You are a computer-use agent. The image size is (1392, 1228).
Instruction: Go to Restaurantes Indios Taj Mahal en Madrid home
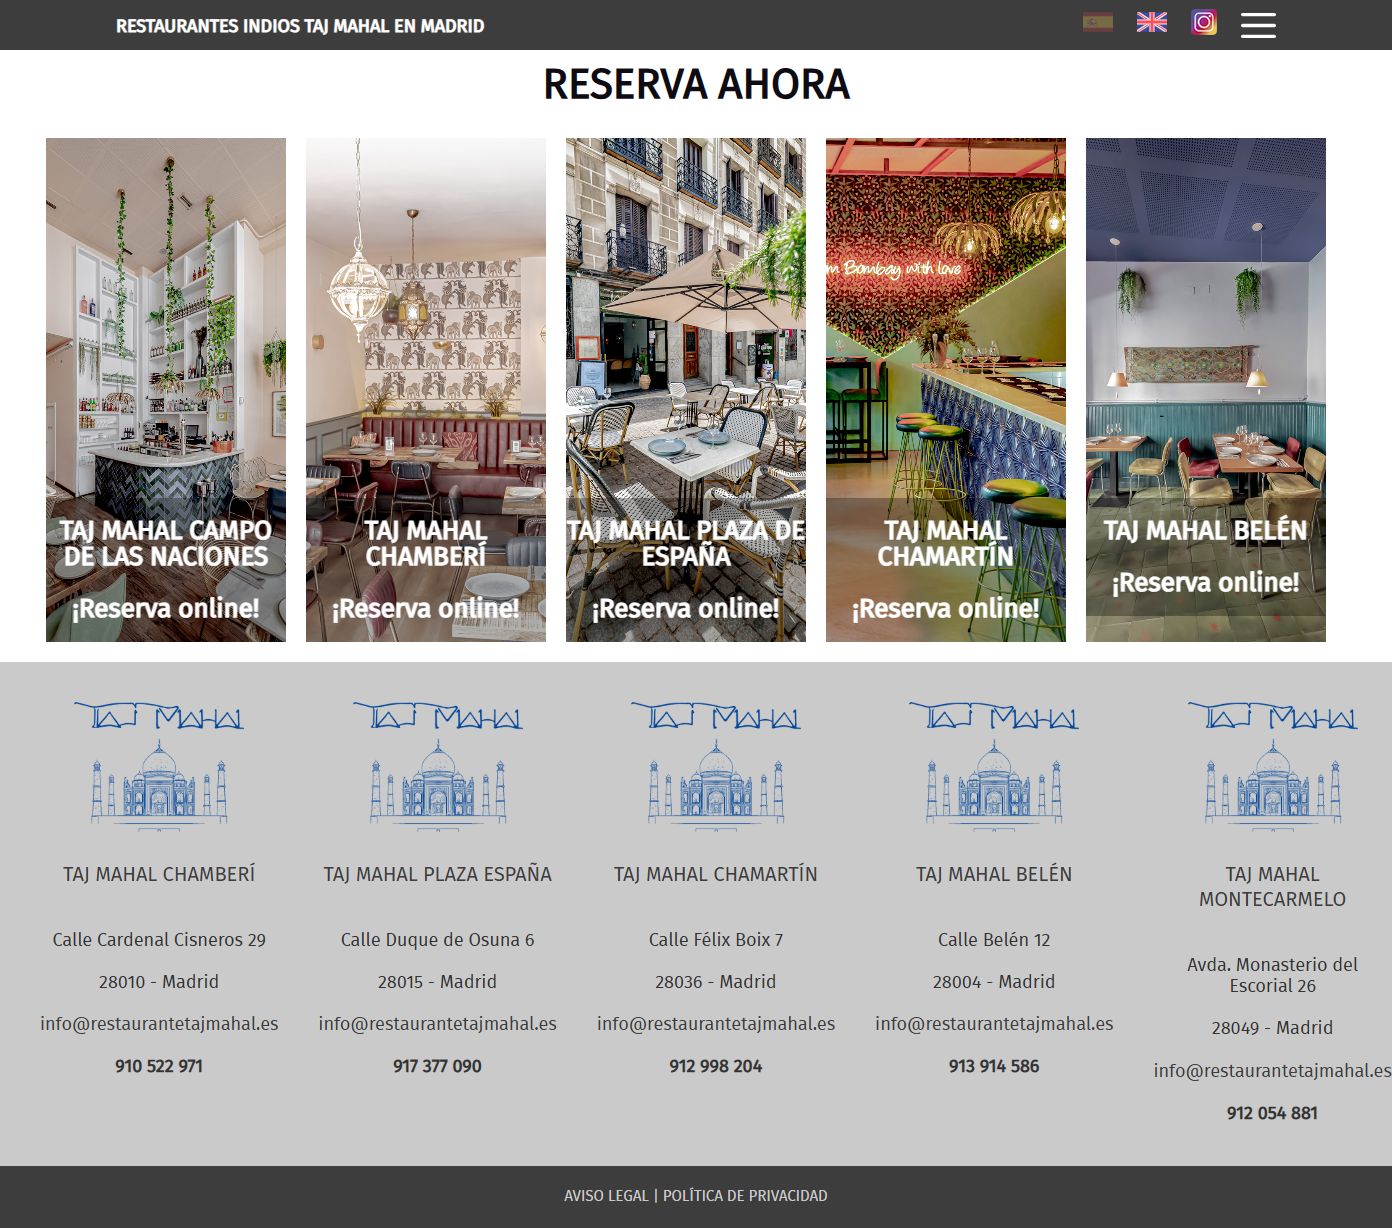coord(300,26)
